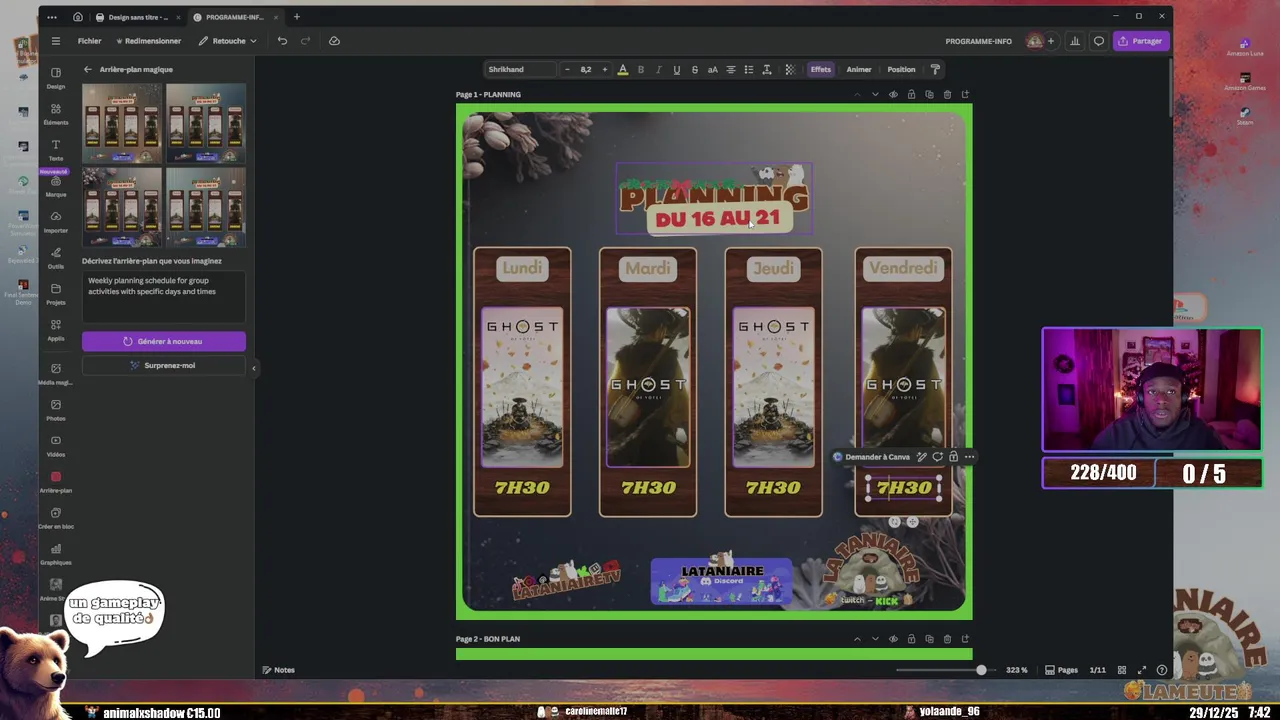Click Générer à nouveau button
Image resolution: width=1280 pixels, height=720 pixels.
coord(164,341)
